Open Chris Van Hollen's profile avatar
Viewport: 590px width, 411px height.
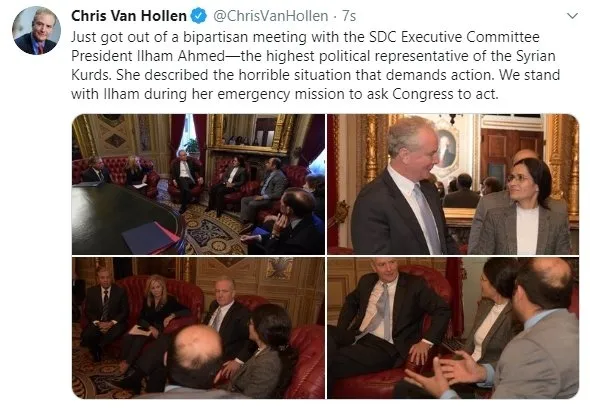click(x=36, y=30)
